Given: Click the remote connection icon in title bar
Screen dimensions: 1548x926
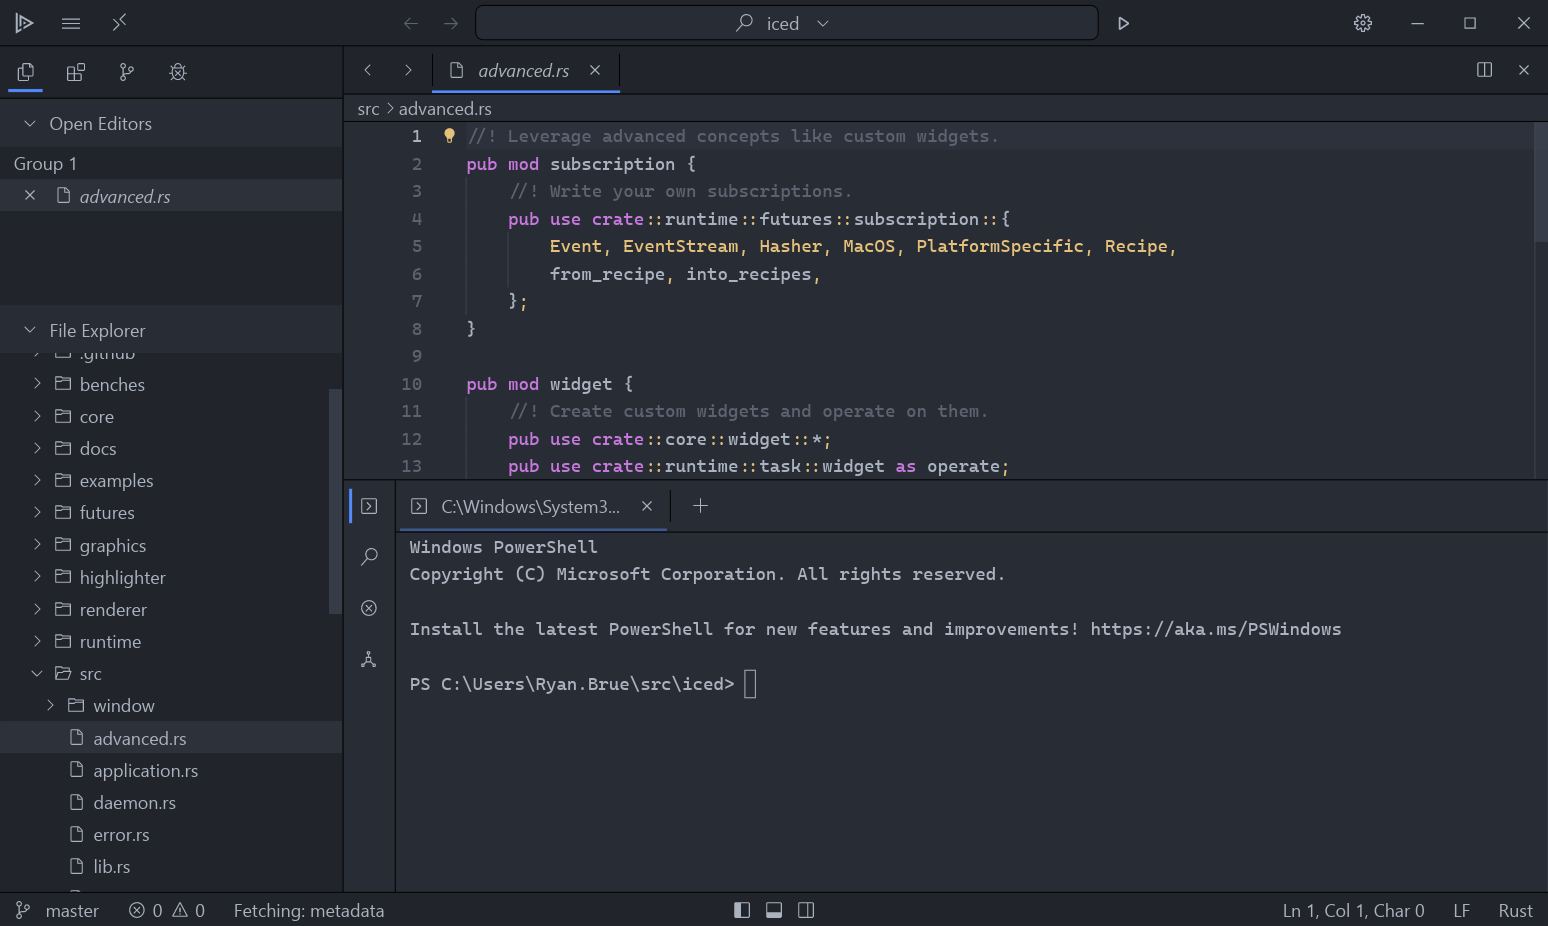Looking at the screenshot, I should pos(119,23).
